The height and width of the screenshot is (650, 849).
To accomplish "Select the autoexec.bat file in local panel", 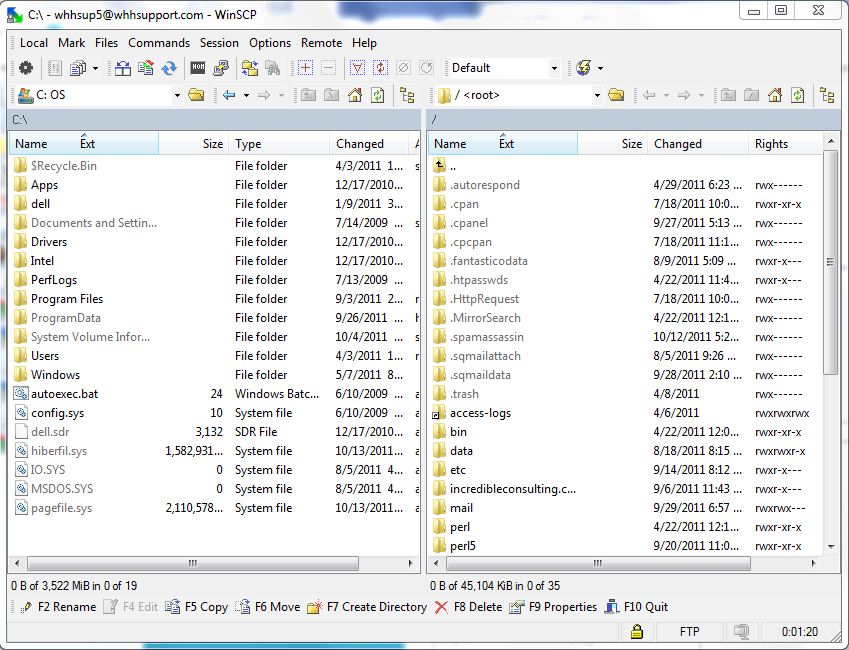I will click(x=64, y=394).
